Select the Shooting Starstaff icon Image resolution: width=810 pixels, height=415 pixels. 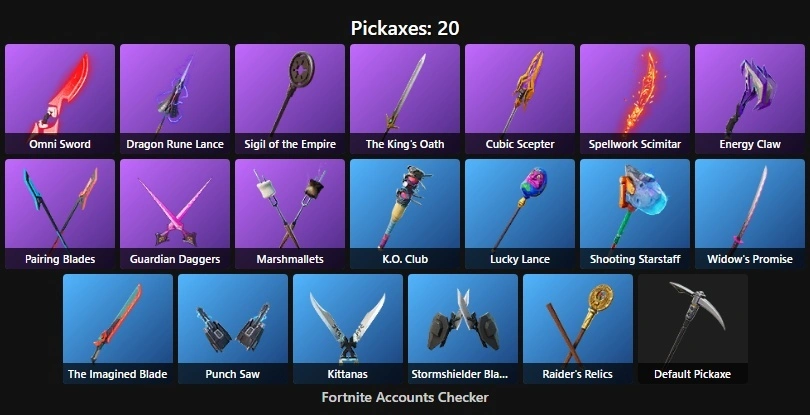coord(635,214)
